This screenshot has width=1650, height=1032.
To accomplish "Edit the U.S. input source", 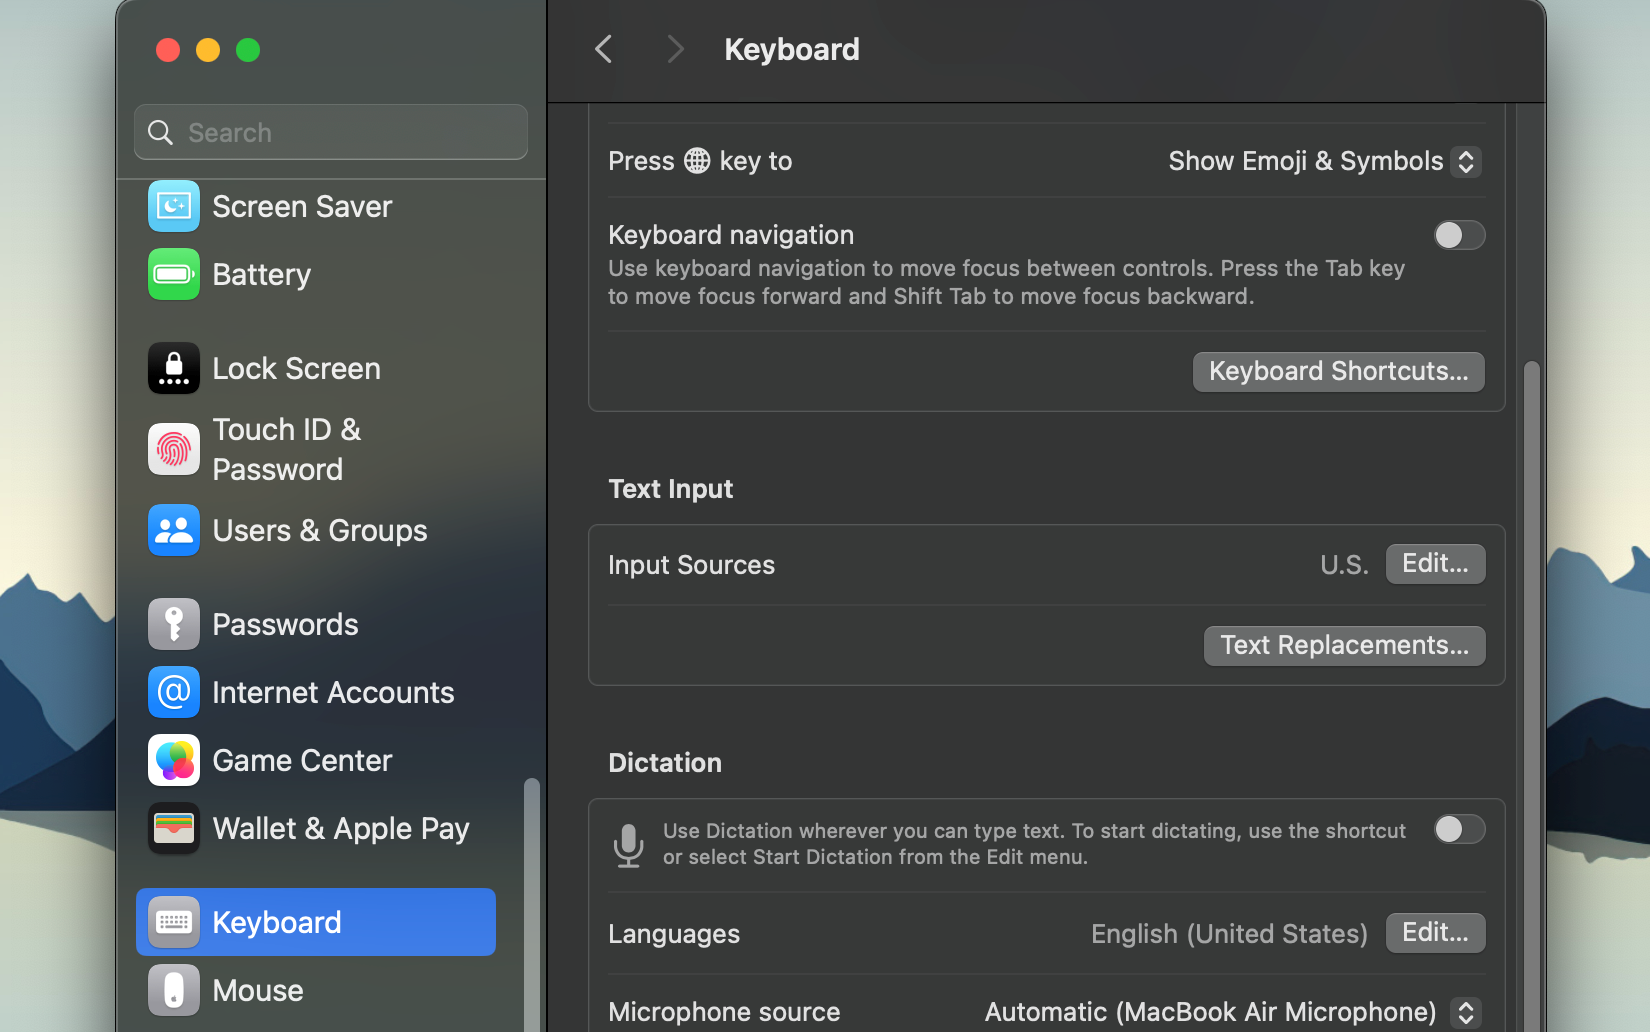I will coord(1435,563).
